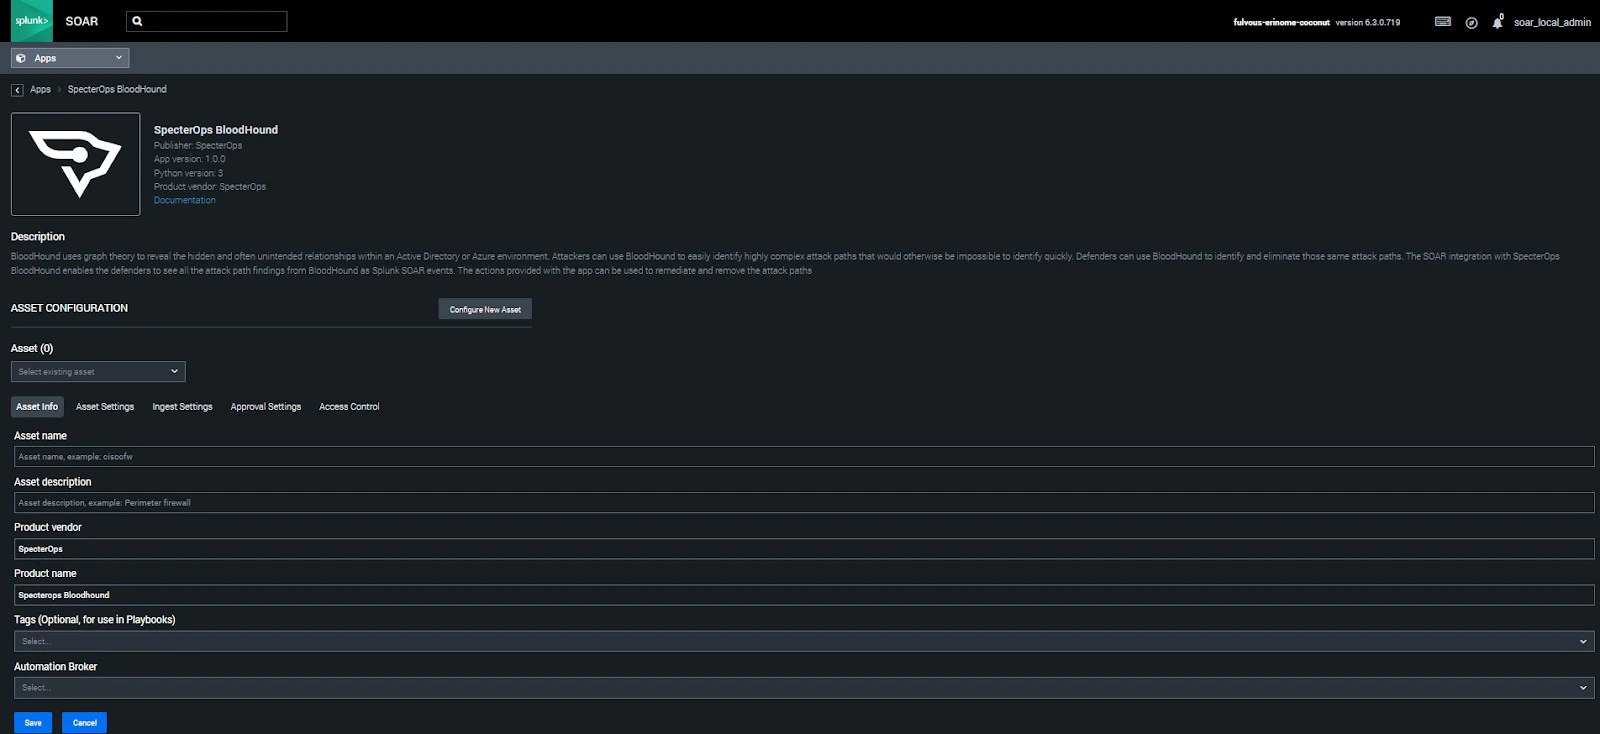
Task: Open notifications bell icon
Action: tap(1497, 22)
